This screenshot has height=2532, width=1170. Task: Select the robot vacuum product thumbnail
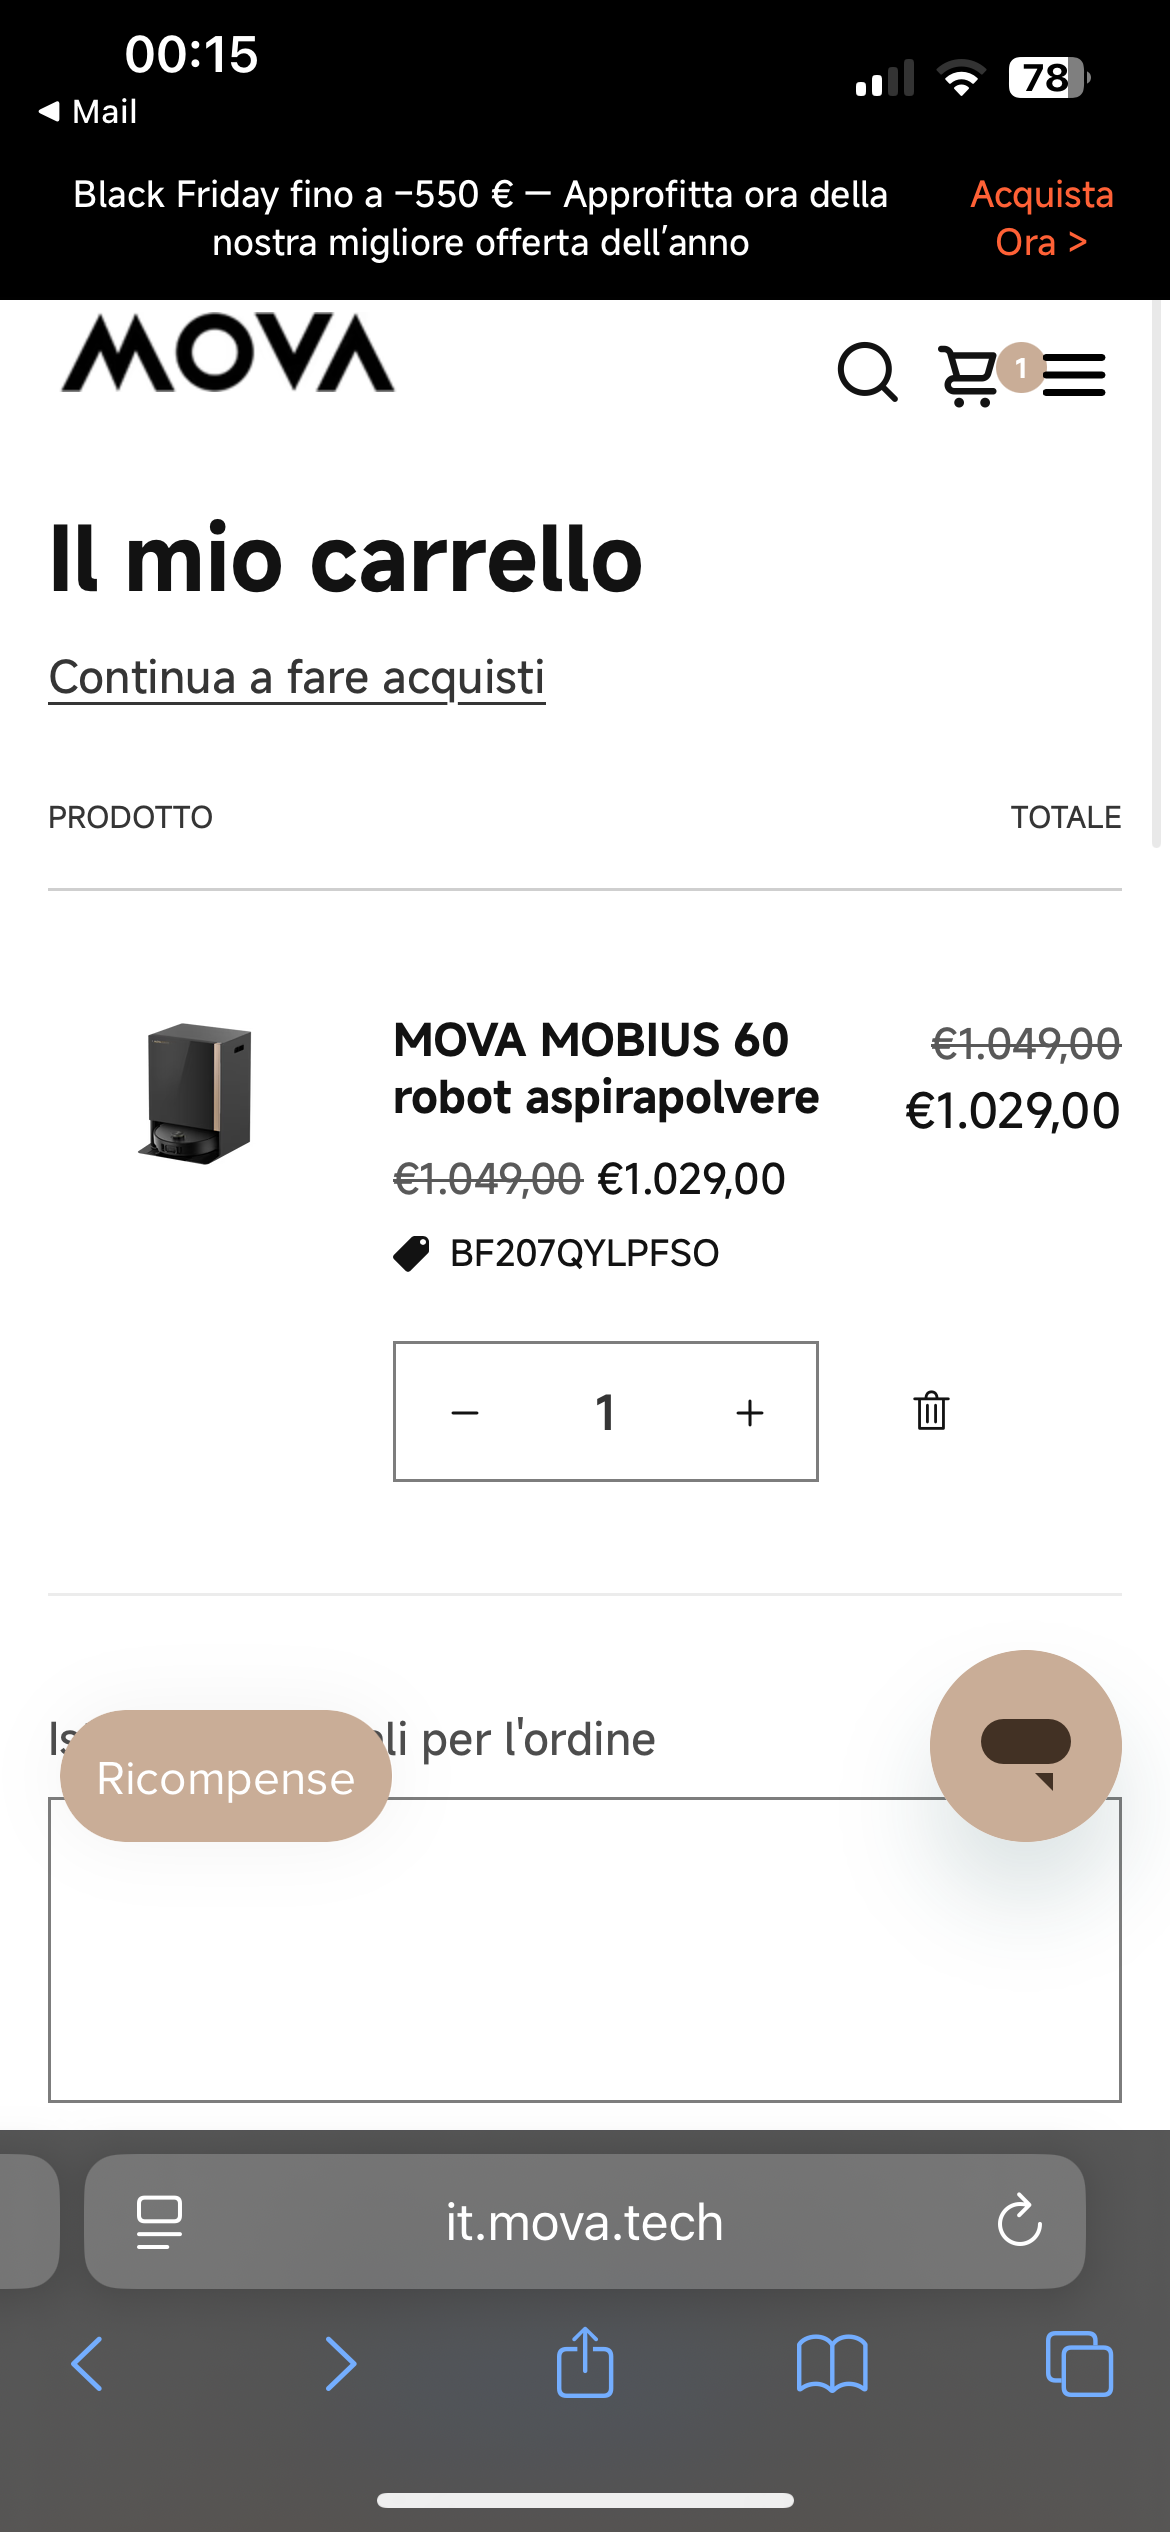click(x=197, y=1093)
